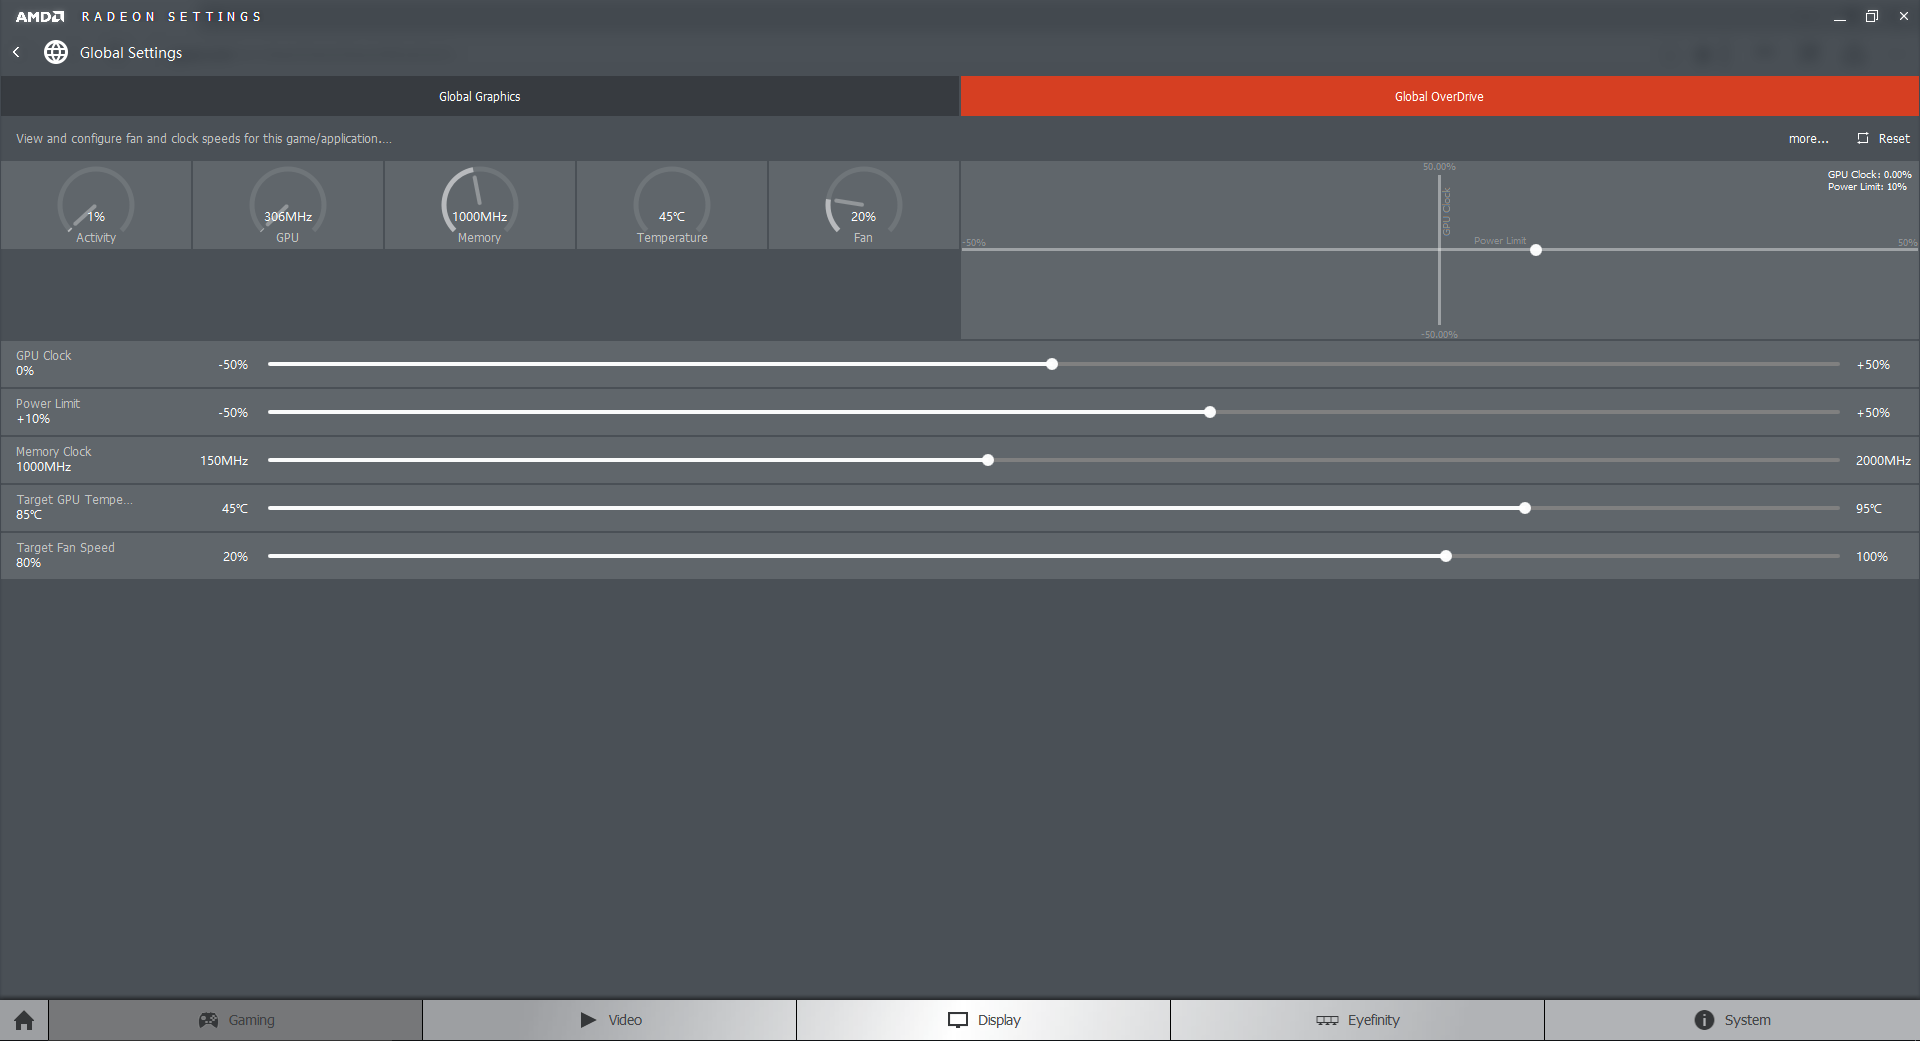
Task: Click the Target GPU Temperature slider handle
Action: click(x=1525, y=508)
